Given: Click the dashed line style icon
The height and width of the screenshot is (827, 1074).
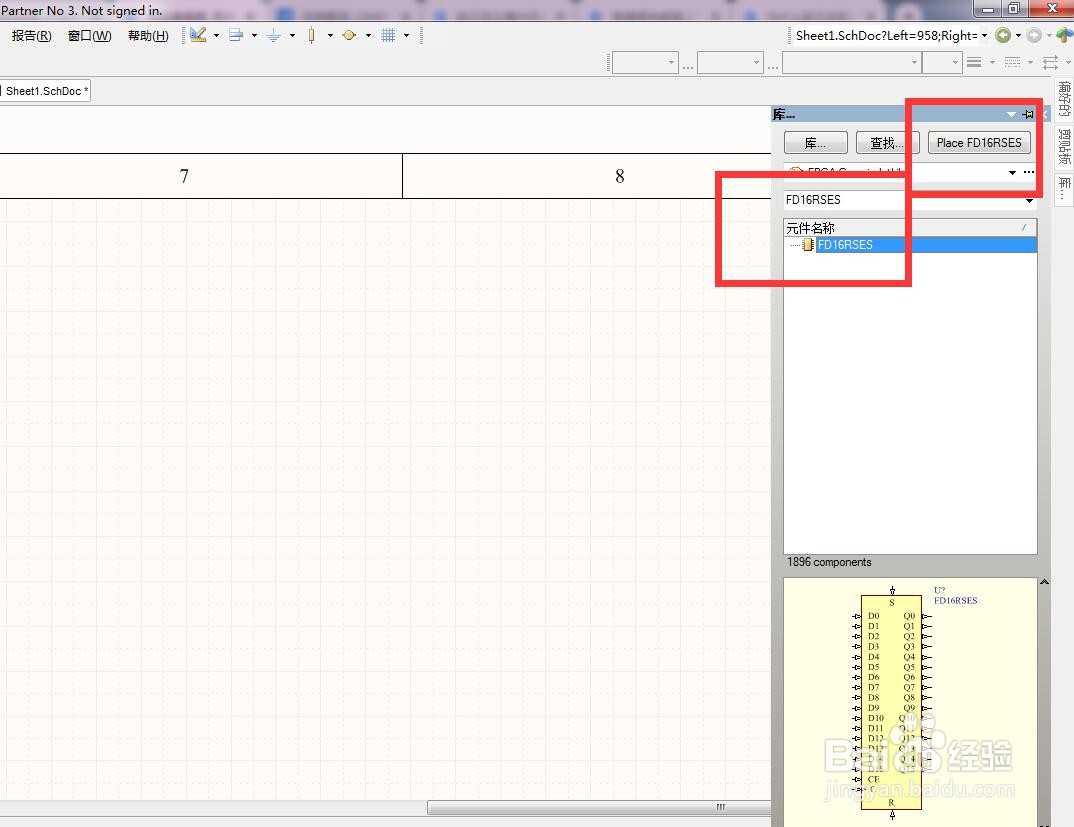Looking at the screenshot, I should [x=1012, y=62].
